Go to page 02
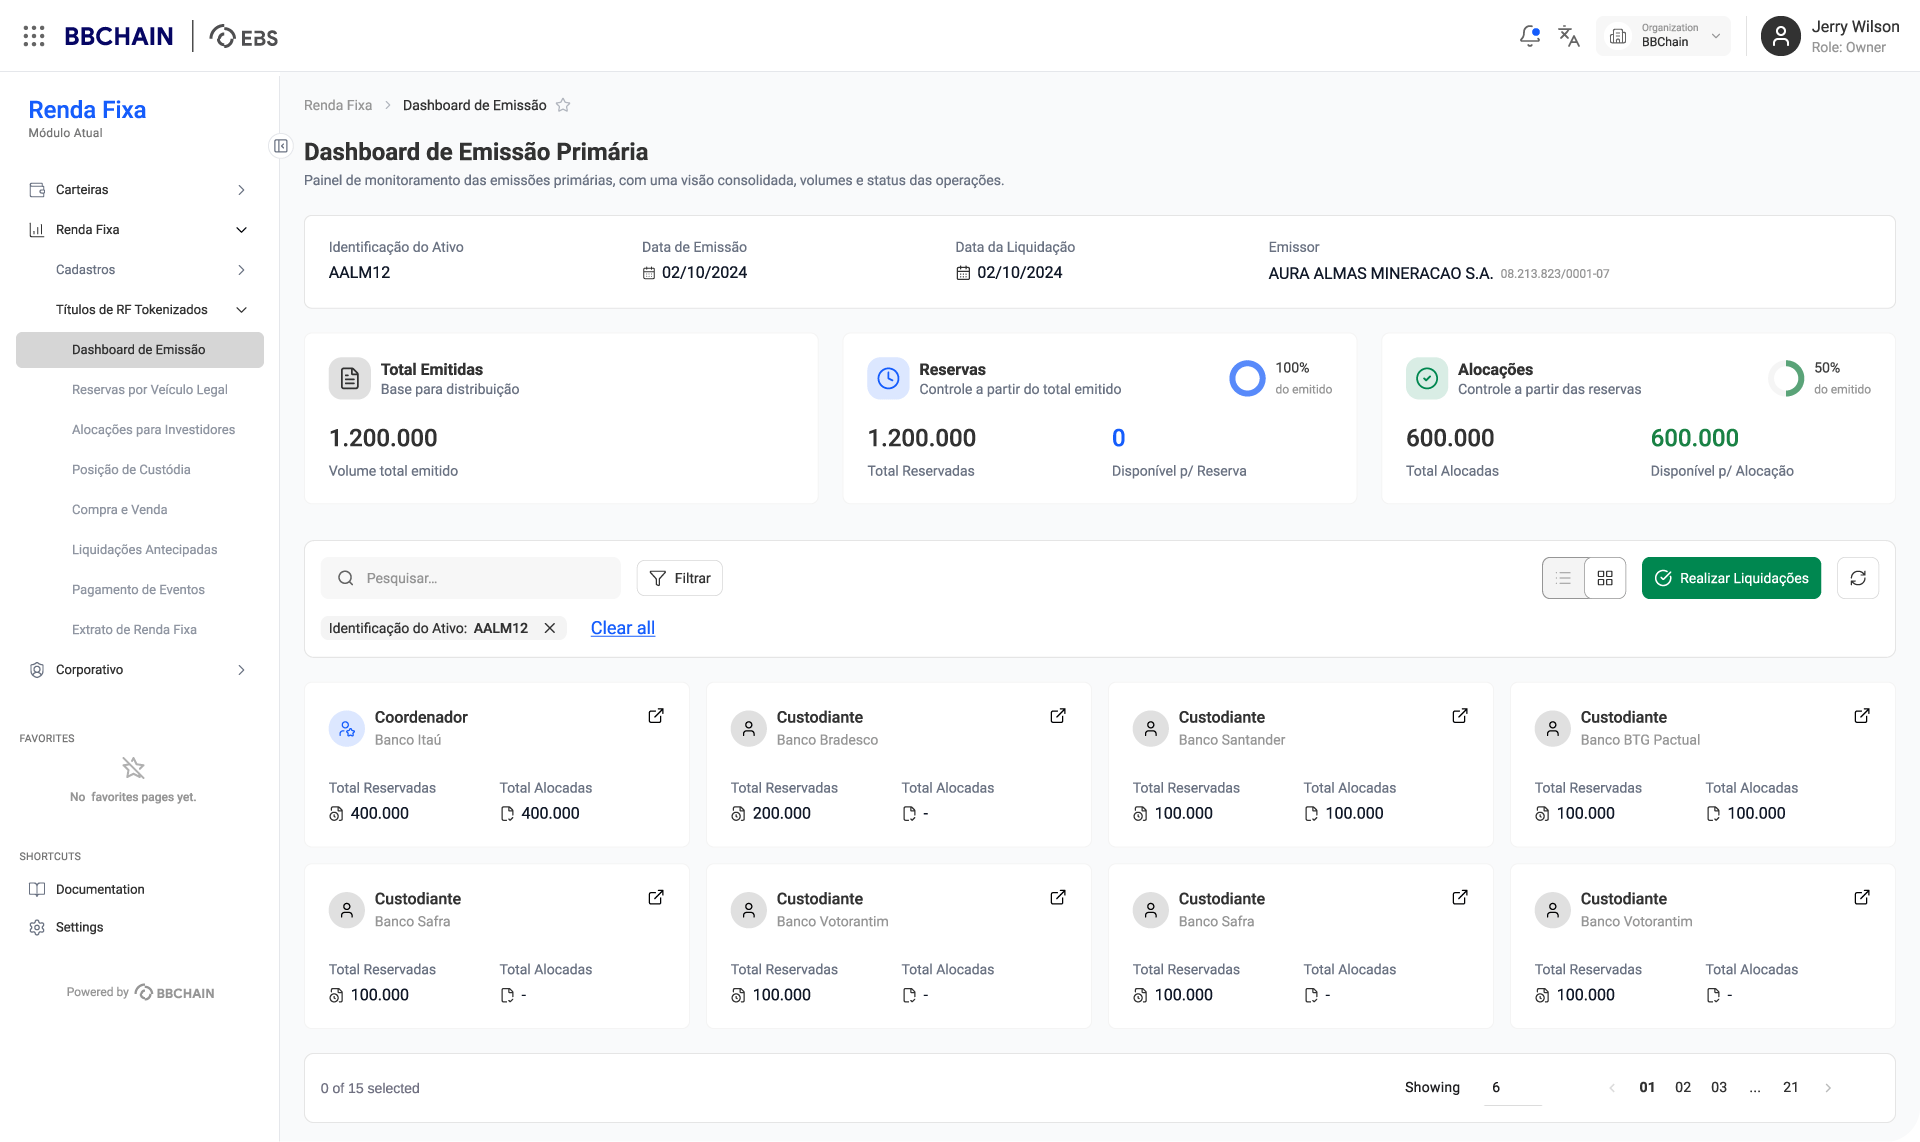The width and height of the screenshot is (1920, 1142). pyautogui.click(x=1683, y=1088)
